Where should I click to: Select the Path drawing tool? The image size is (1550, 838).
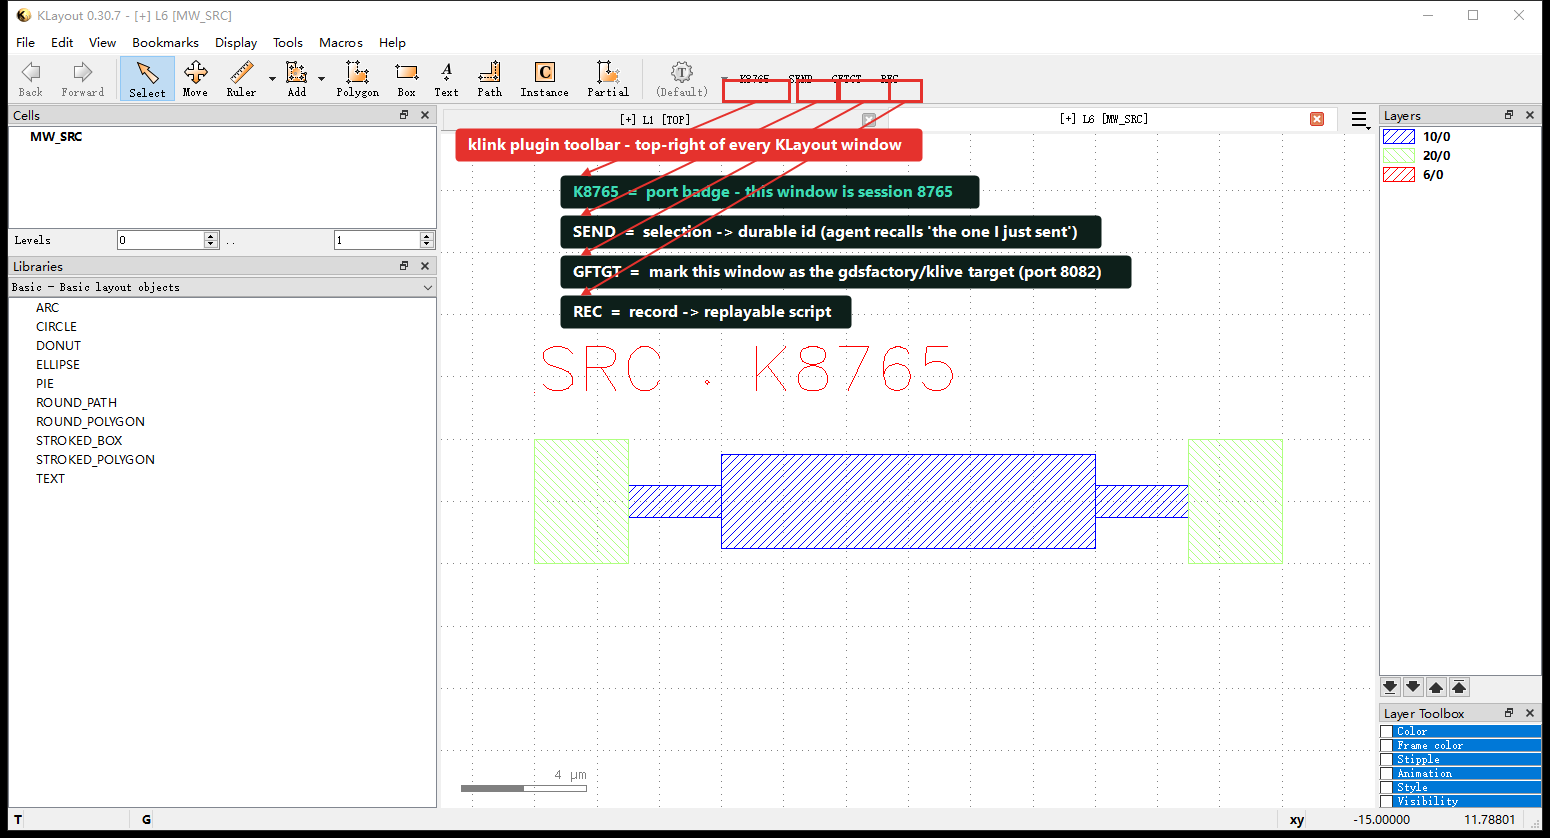(x=489, y=79)
